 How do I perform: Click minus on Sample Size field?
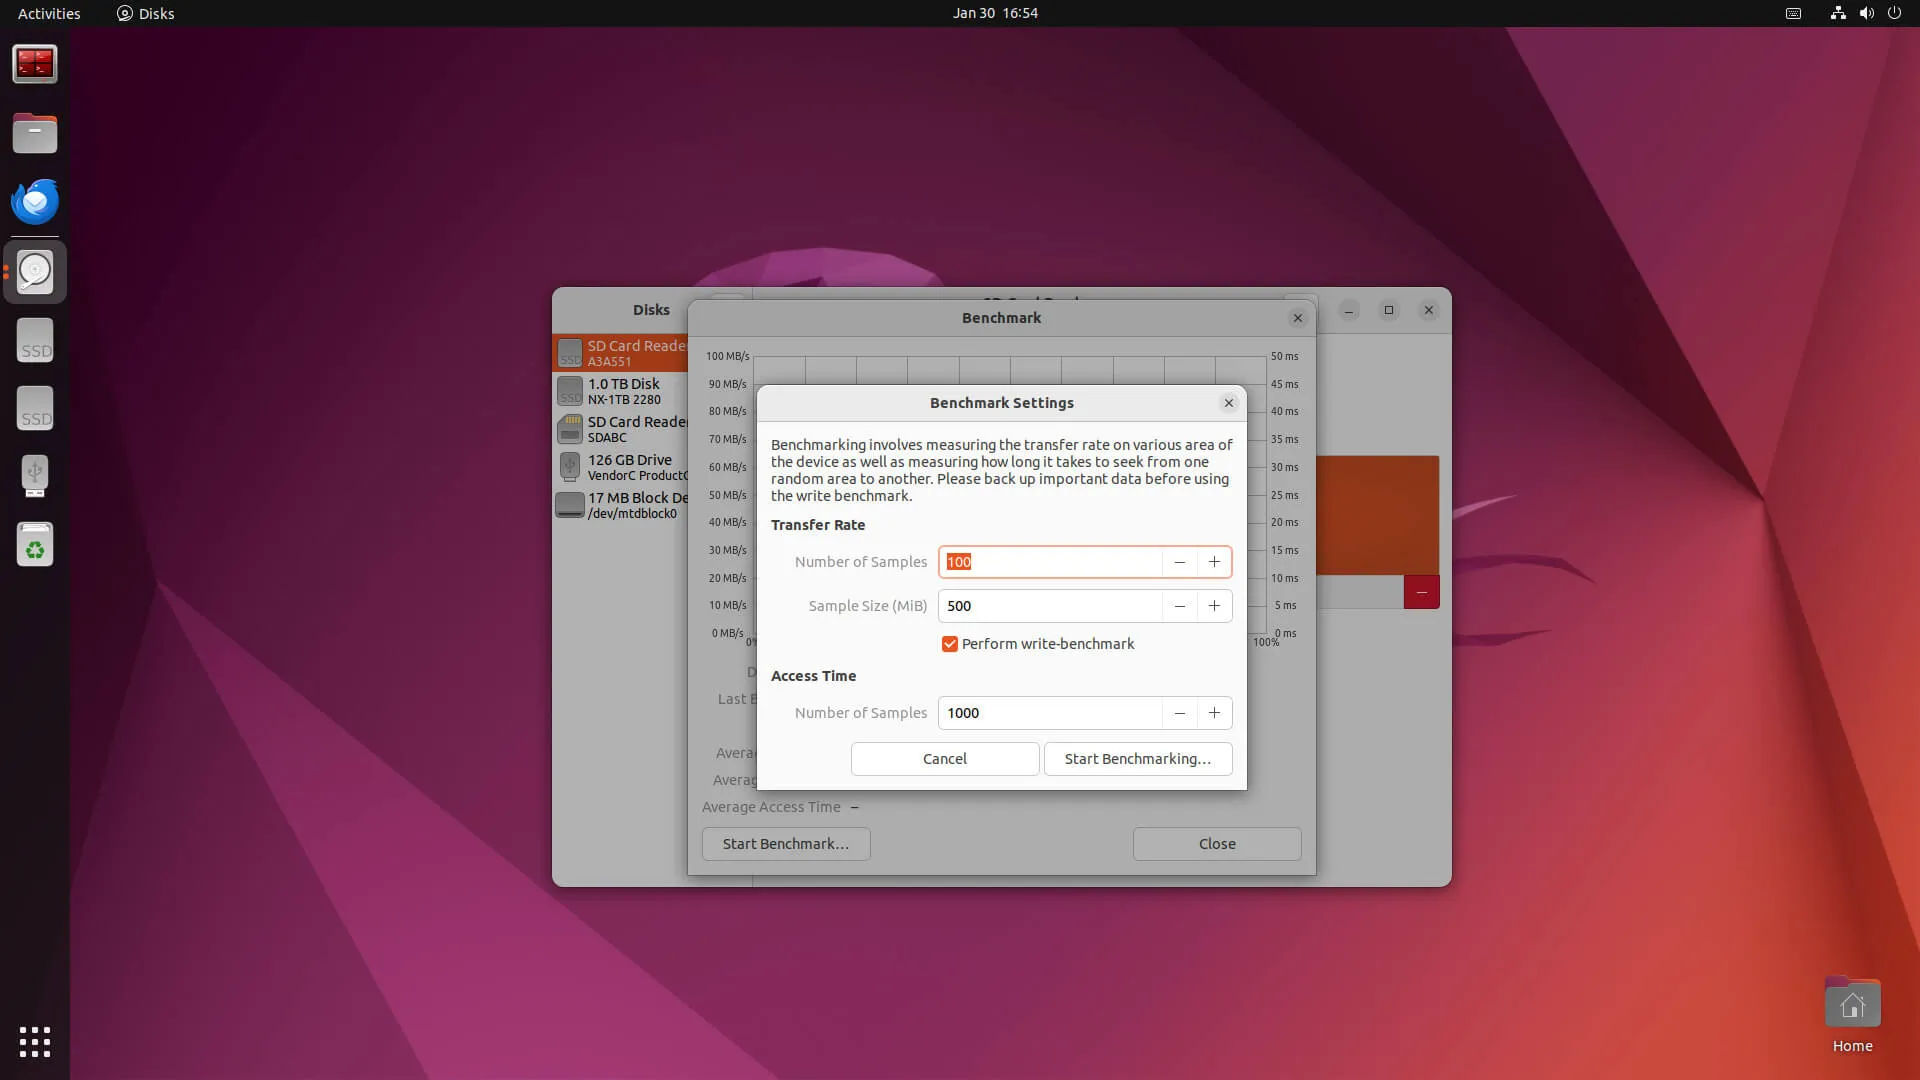(1180, 606)
